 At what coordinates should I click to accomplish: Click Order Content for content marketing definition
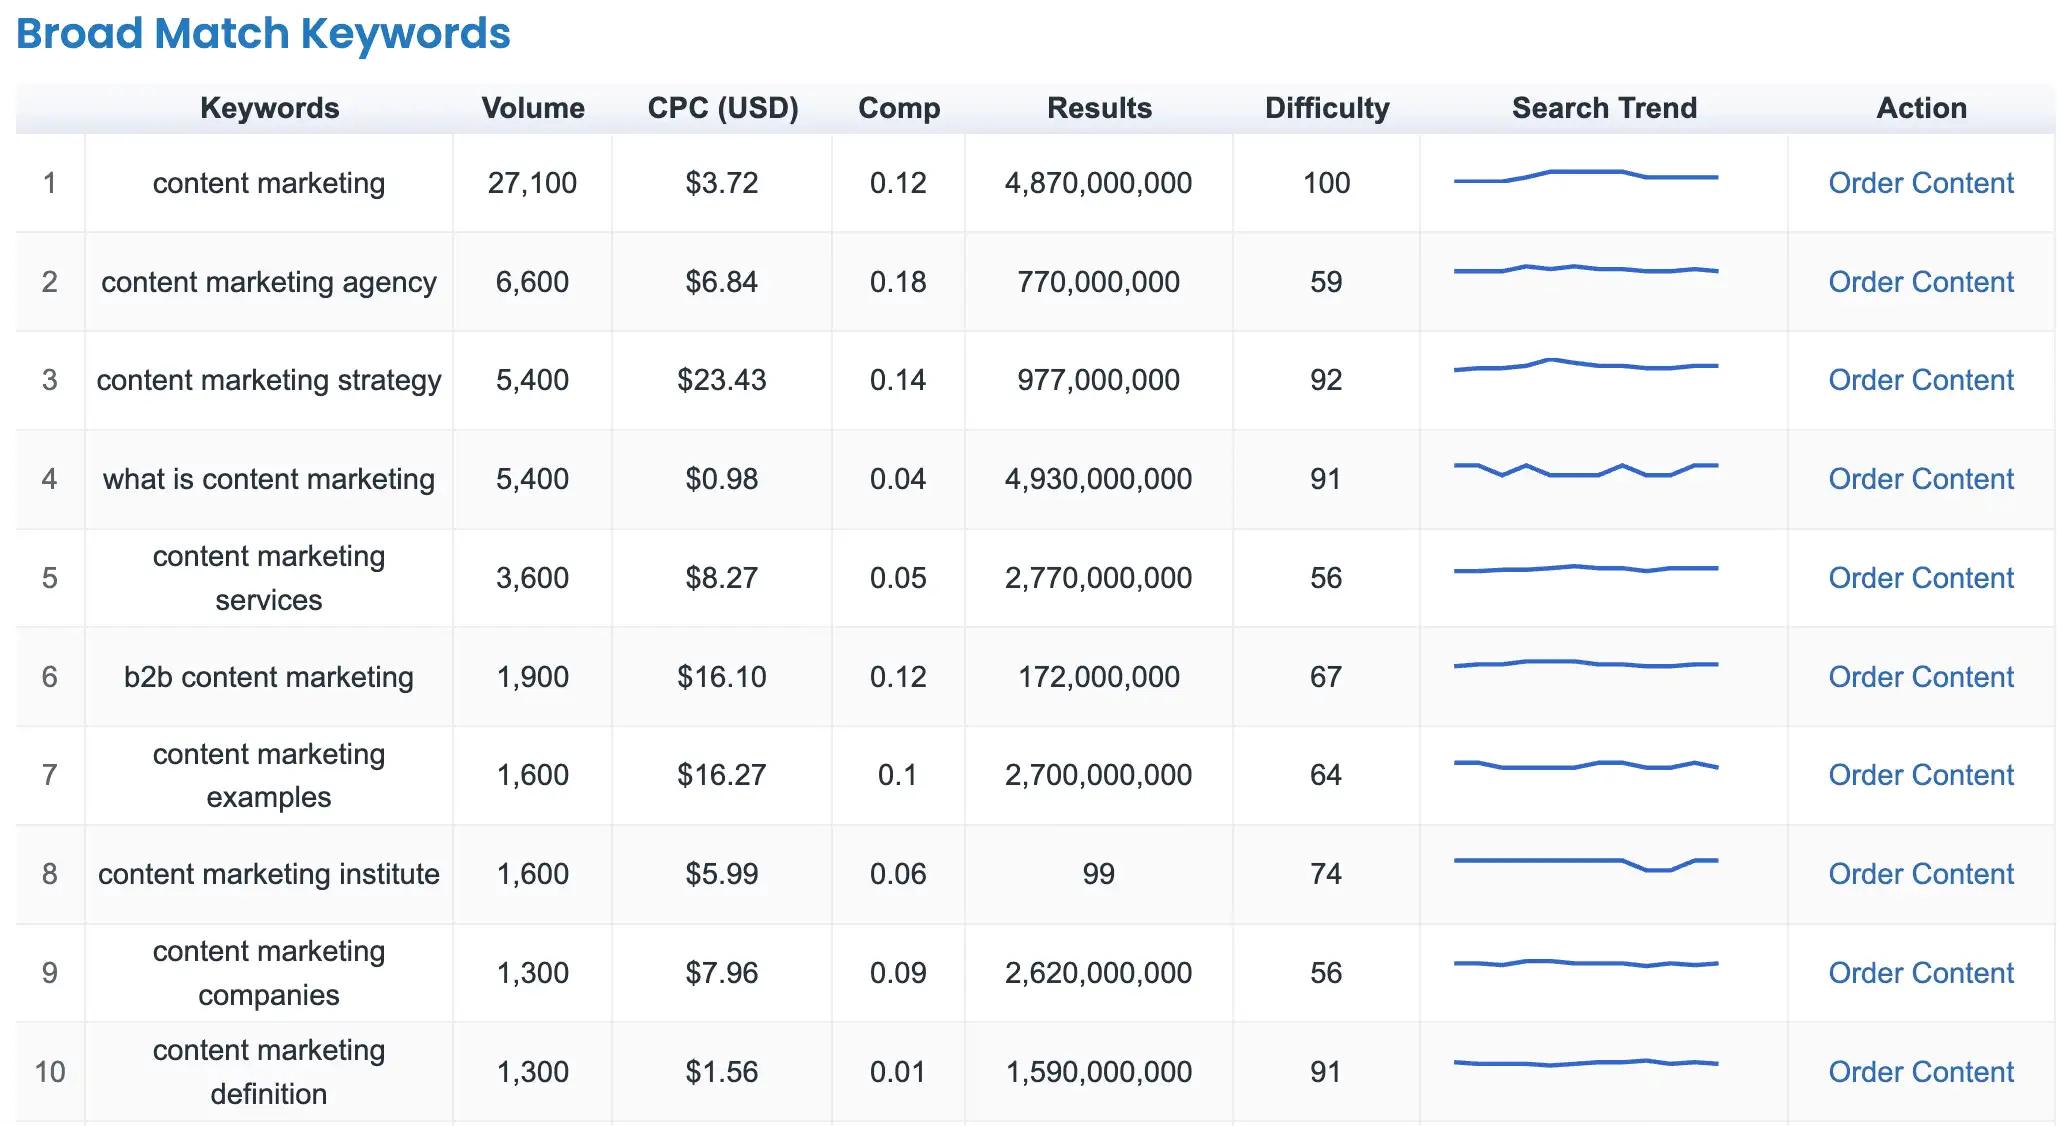[x=1921, y=1072]
